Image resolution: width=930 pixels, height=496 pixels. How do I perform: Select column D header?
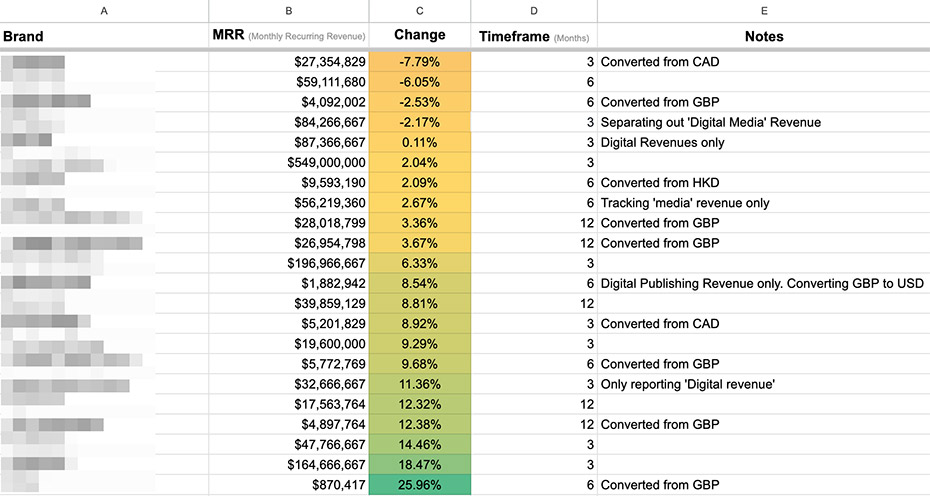[x=534, y=11]
